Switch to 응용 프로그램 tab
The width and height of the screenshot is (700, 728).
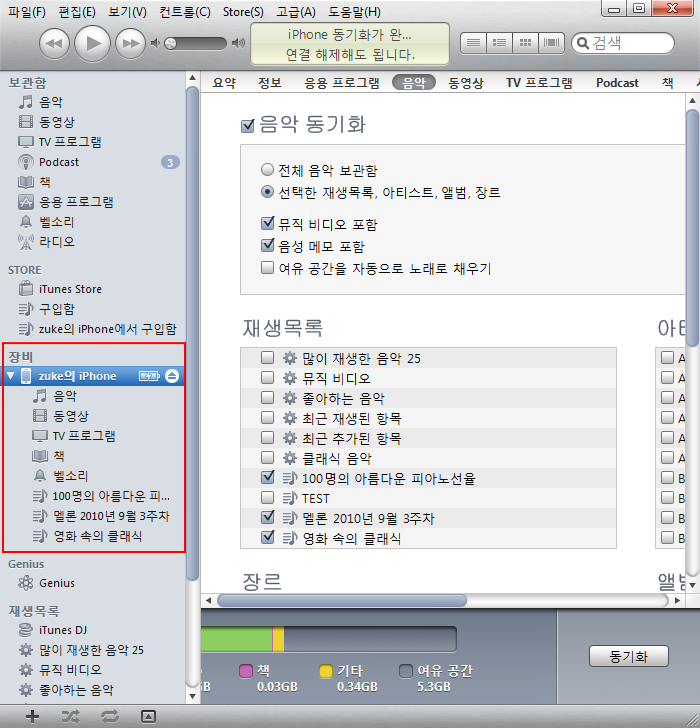pyautogui.click(x=342, y=83)
